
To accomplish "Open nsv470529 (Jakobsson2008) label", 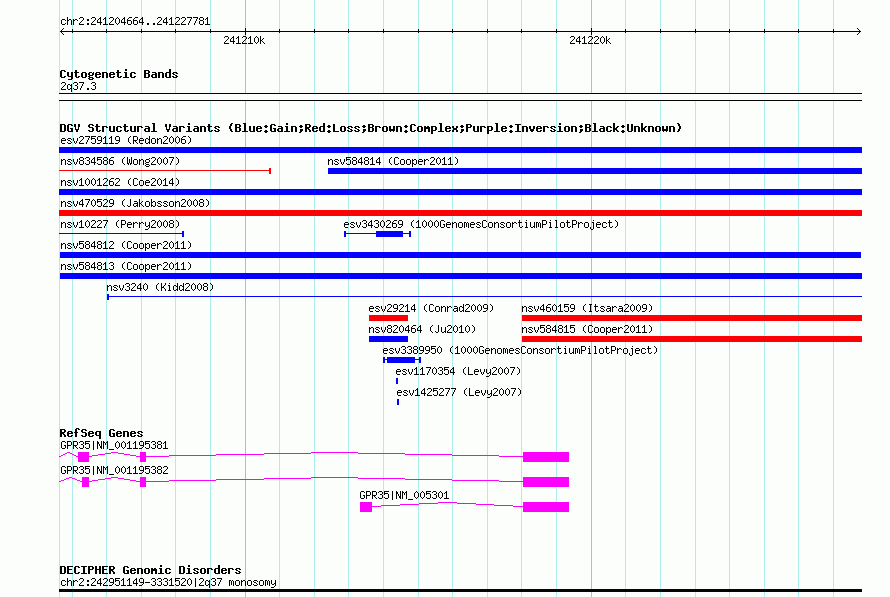I will 135,203.
